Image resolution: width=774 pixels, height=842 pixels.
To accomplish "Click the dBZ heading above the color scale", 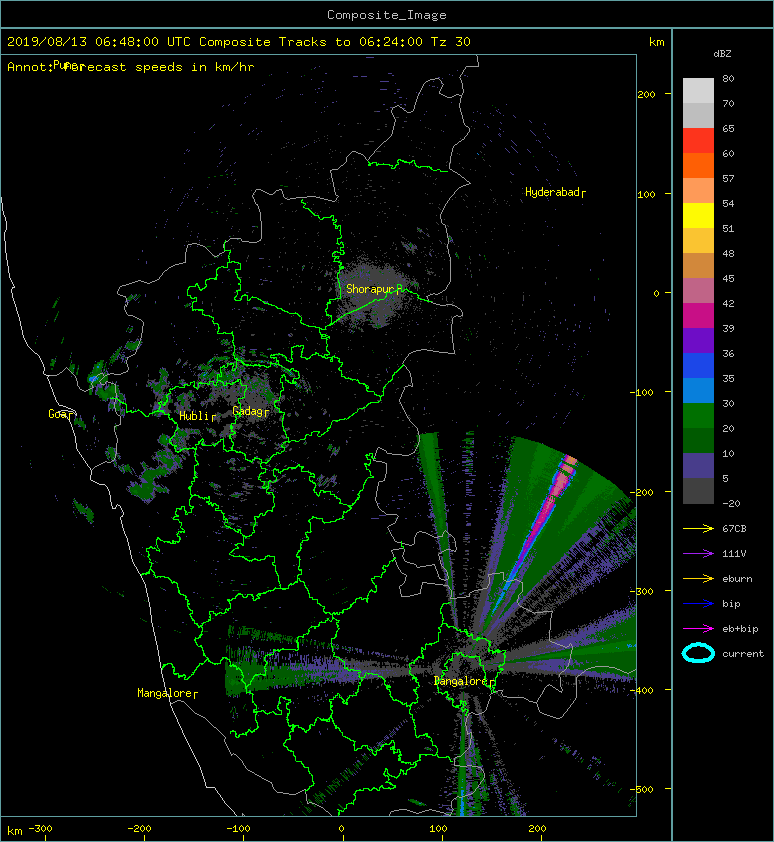I will point(722,54).
